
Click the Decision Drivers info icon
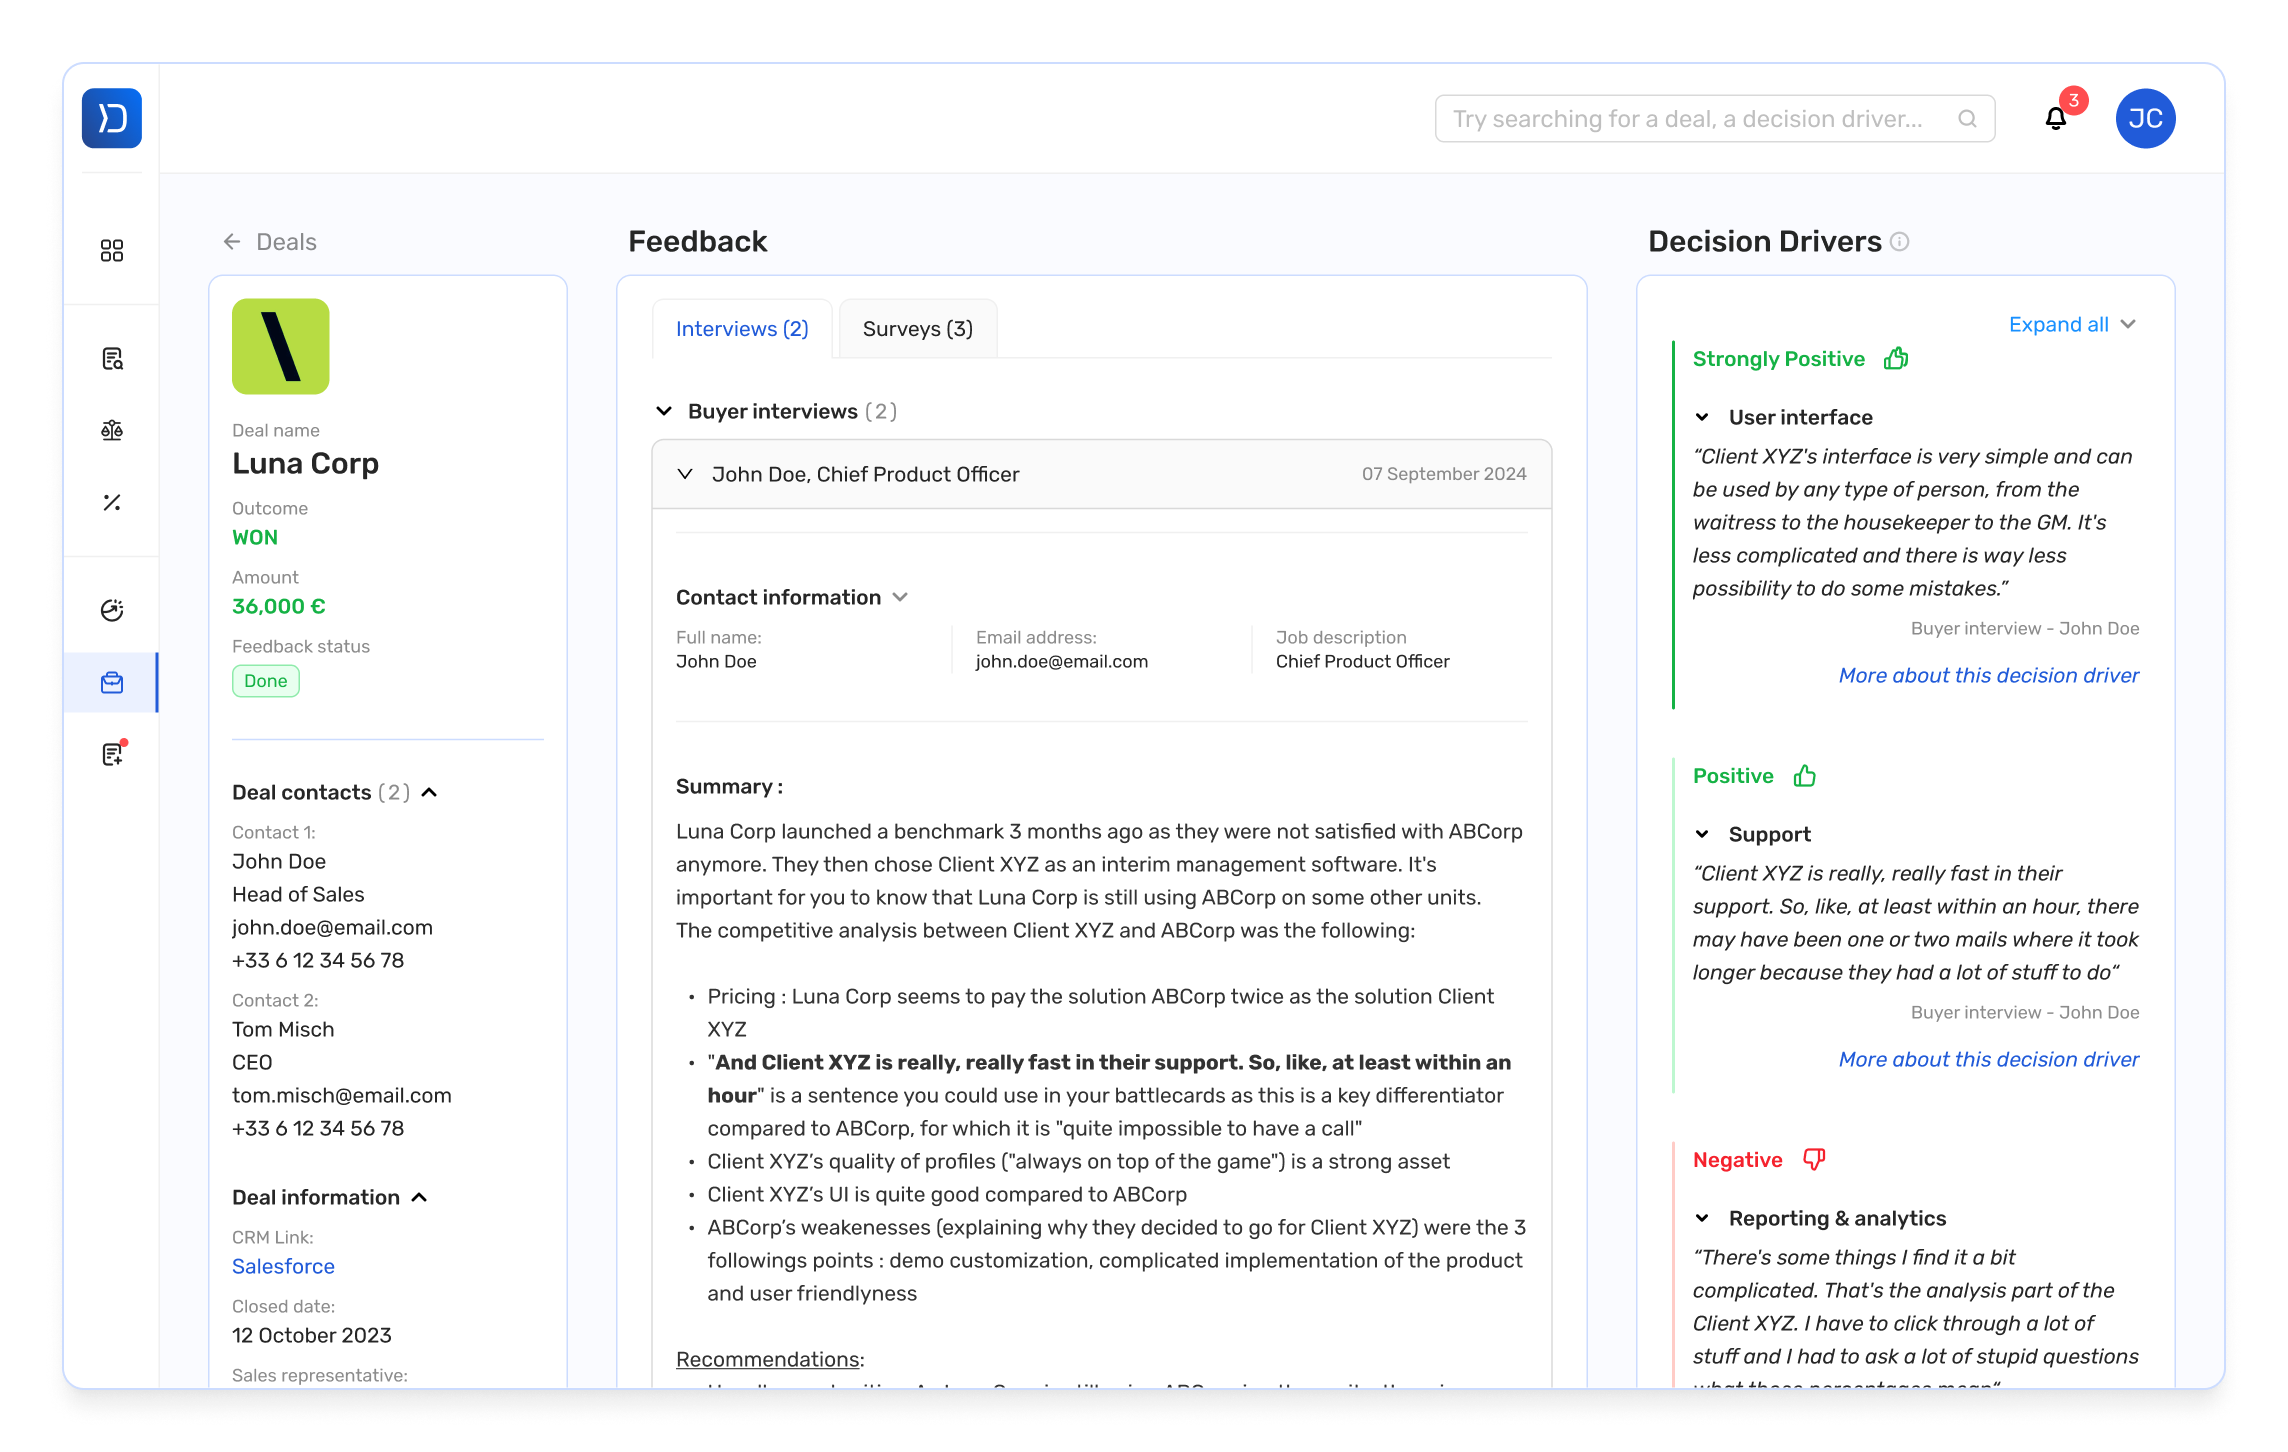(x=1900, y=241)
